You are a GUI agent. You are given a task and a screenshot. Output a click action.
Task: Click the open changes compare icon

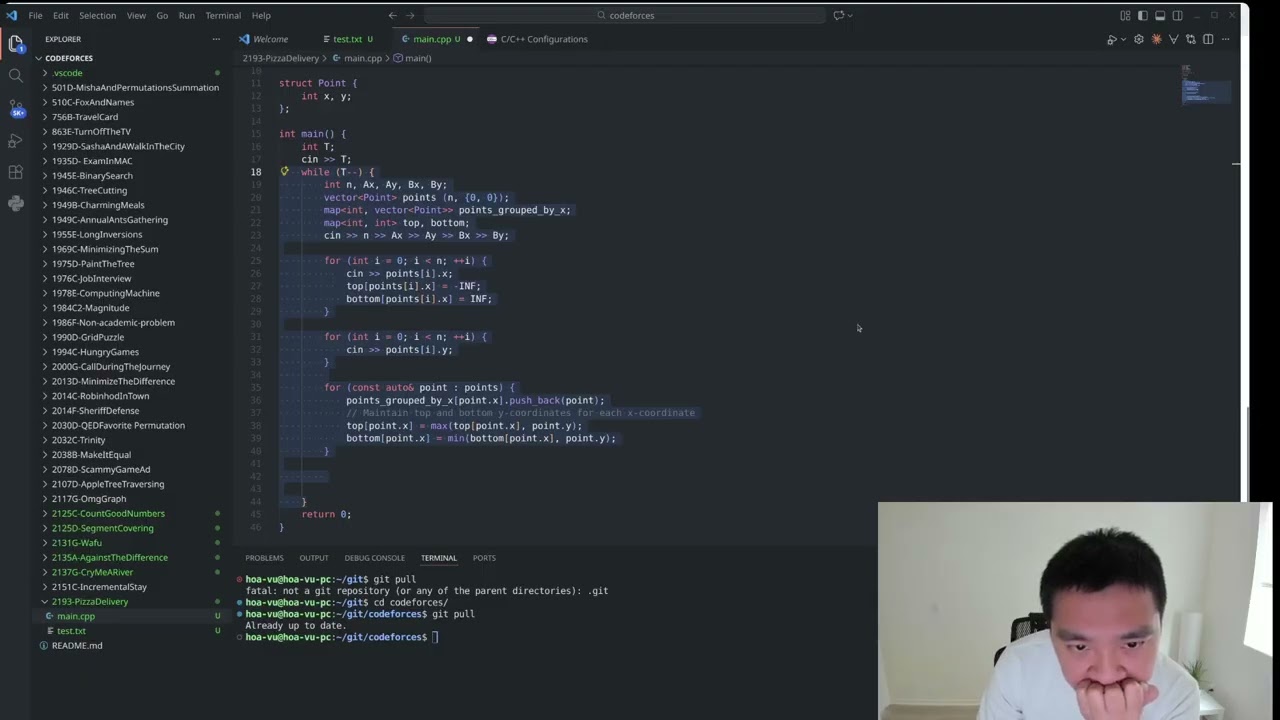pos(1191,39)
